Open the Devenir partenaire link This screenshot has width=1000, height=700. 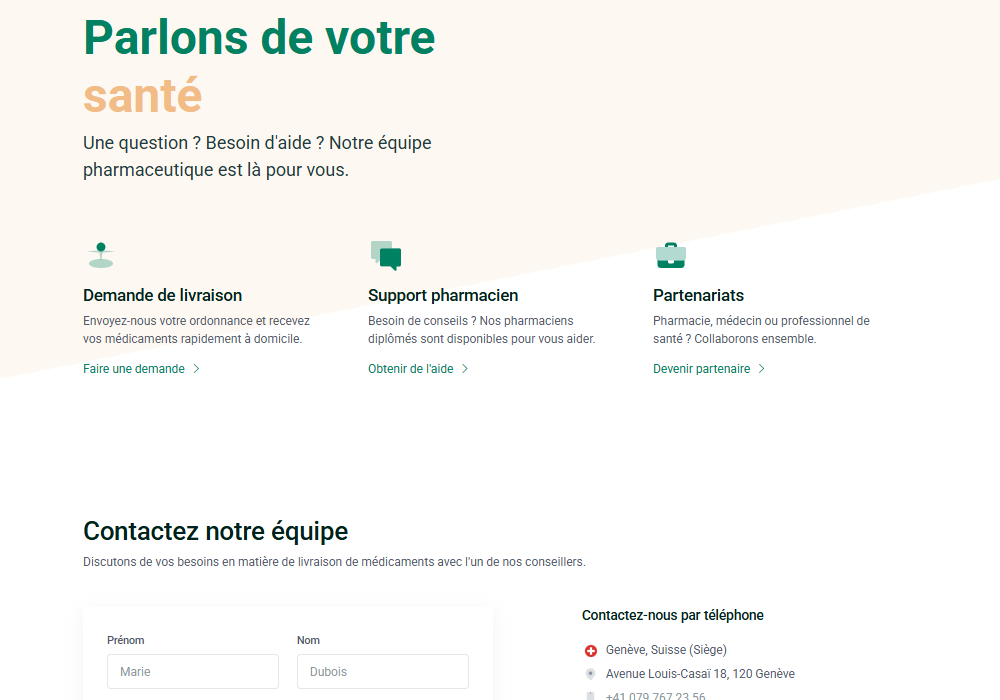pyautogui.click(x=701, y=369)
